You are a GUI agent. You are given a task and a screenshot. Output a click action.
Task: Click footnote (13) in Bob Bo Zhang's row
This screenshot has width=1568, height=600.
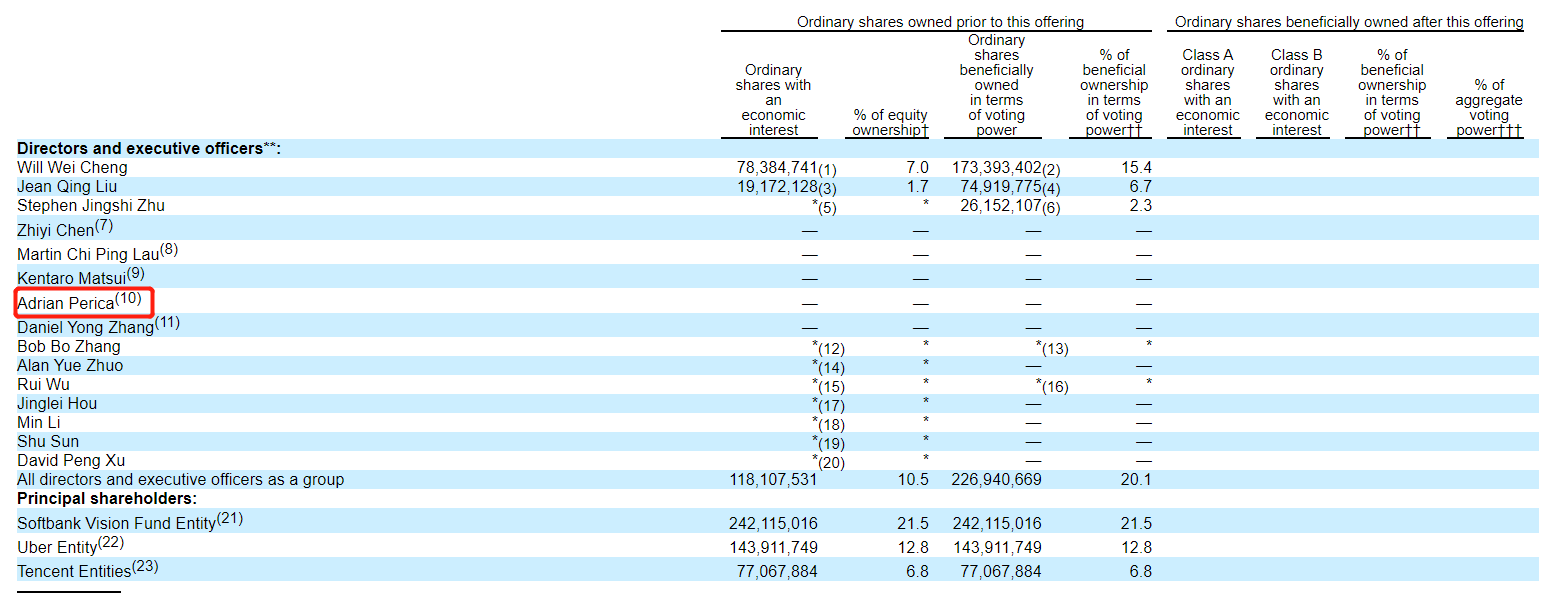click(x=1055, y=350)
